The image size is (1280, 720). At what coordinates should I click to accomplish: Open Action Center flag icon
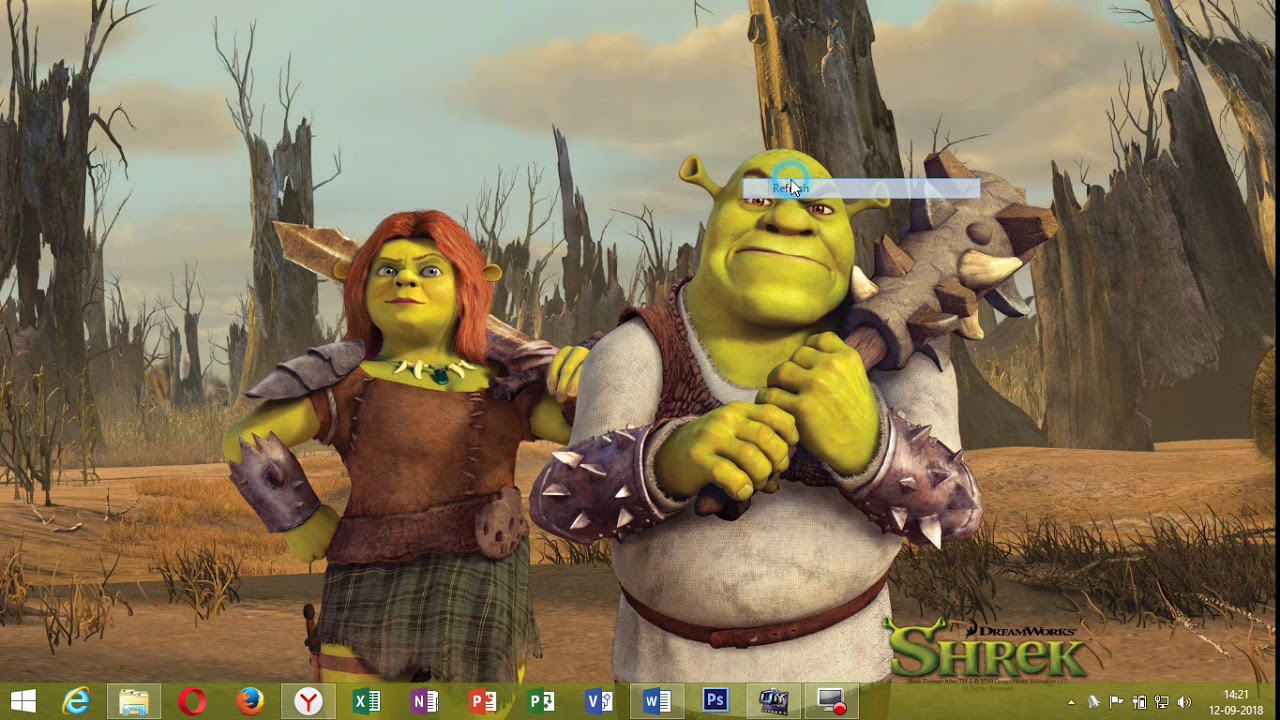1116,702
